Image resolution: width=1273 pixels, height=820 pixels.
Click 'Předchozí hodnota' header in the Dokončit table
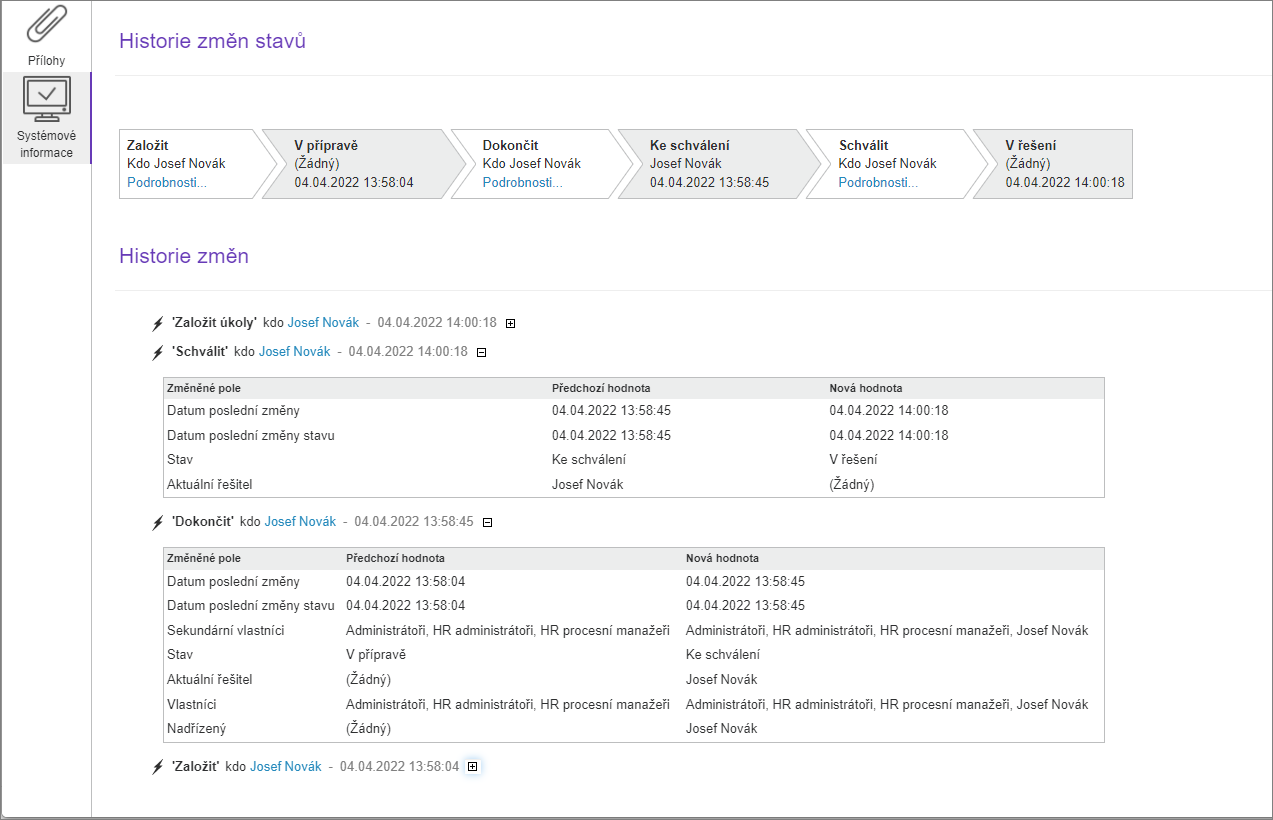tap(396, 558)
